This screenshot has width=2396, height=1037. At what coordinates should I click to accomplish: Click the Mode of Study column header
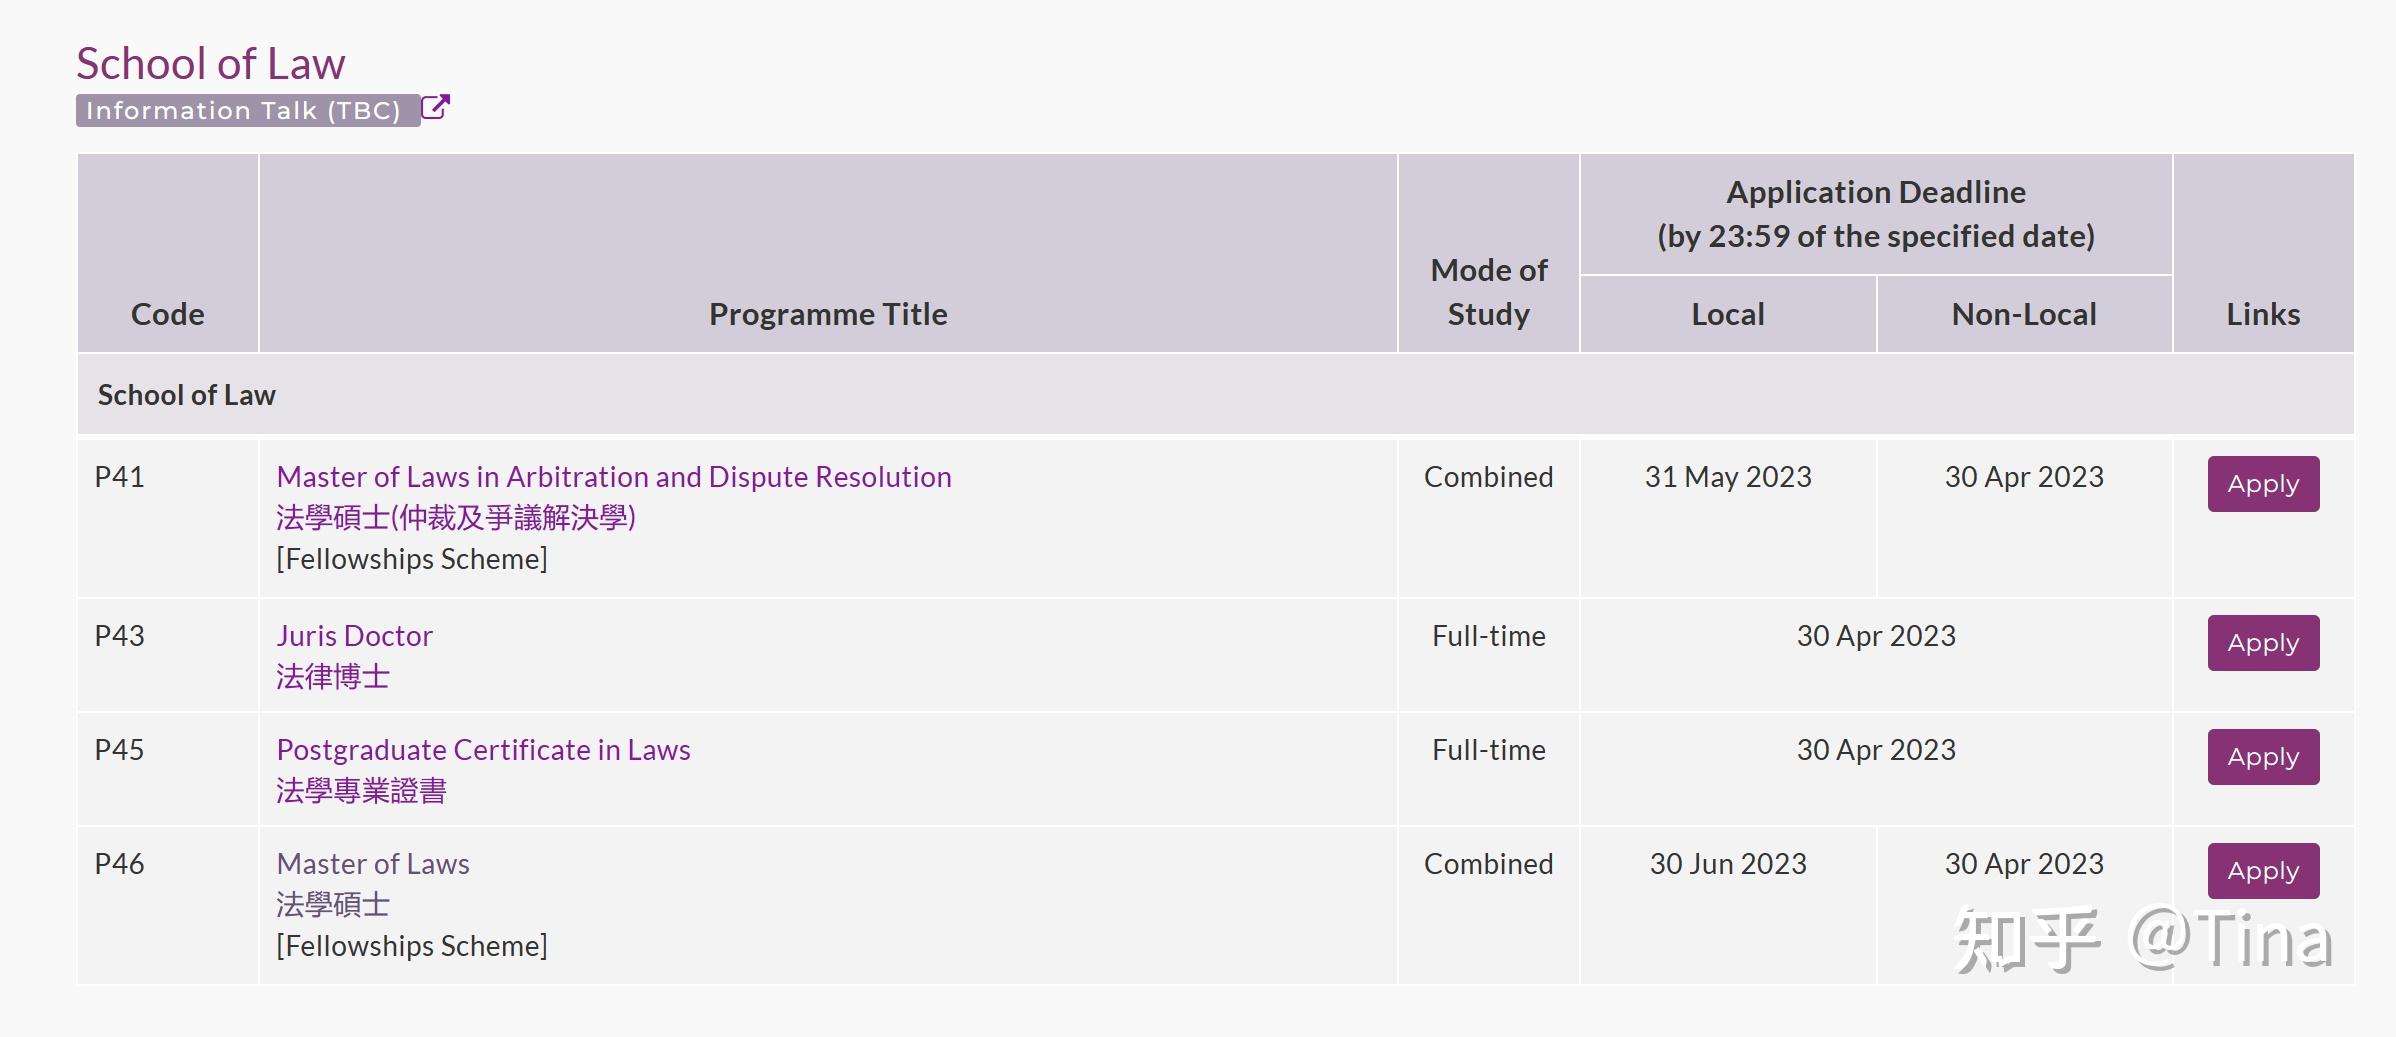[1488, 292]
